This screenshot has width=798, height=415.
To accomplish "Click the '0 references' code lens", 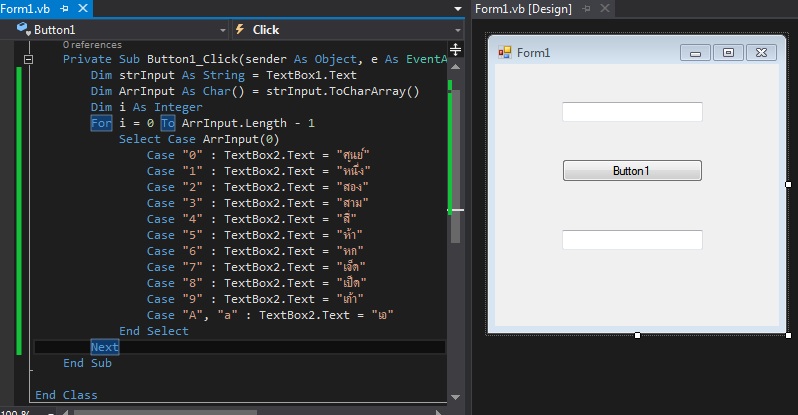I will click(92, 45).
